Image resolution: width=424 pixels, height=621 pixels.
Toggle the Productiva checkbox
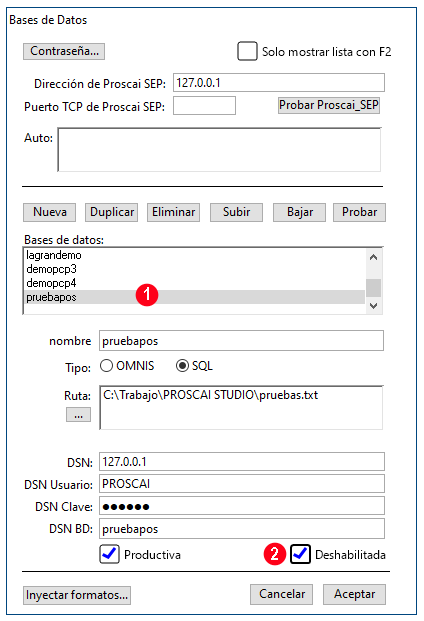[x=109, y=554]
